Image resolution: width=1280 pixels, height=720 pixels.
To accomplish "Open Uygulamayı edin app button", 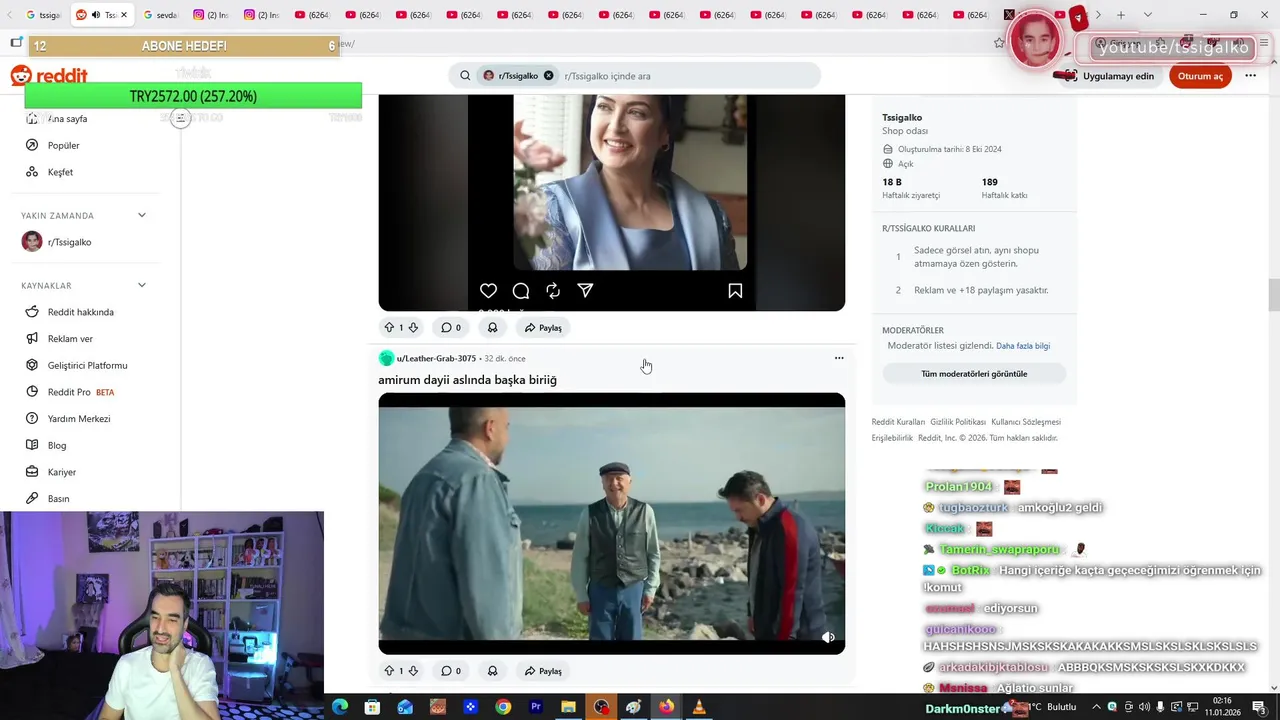I will pyautogui.click(x=1108, y=76).
